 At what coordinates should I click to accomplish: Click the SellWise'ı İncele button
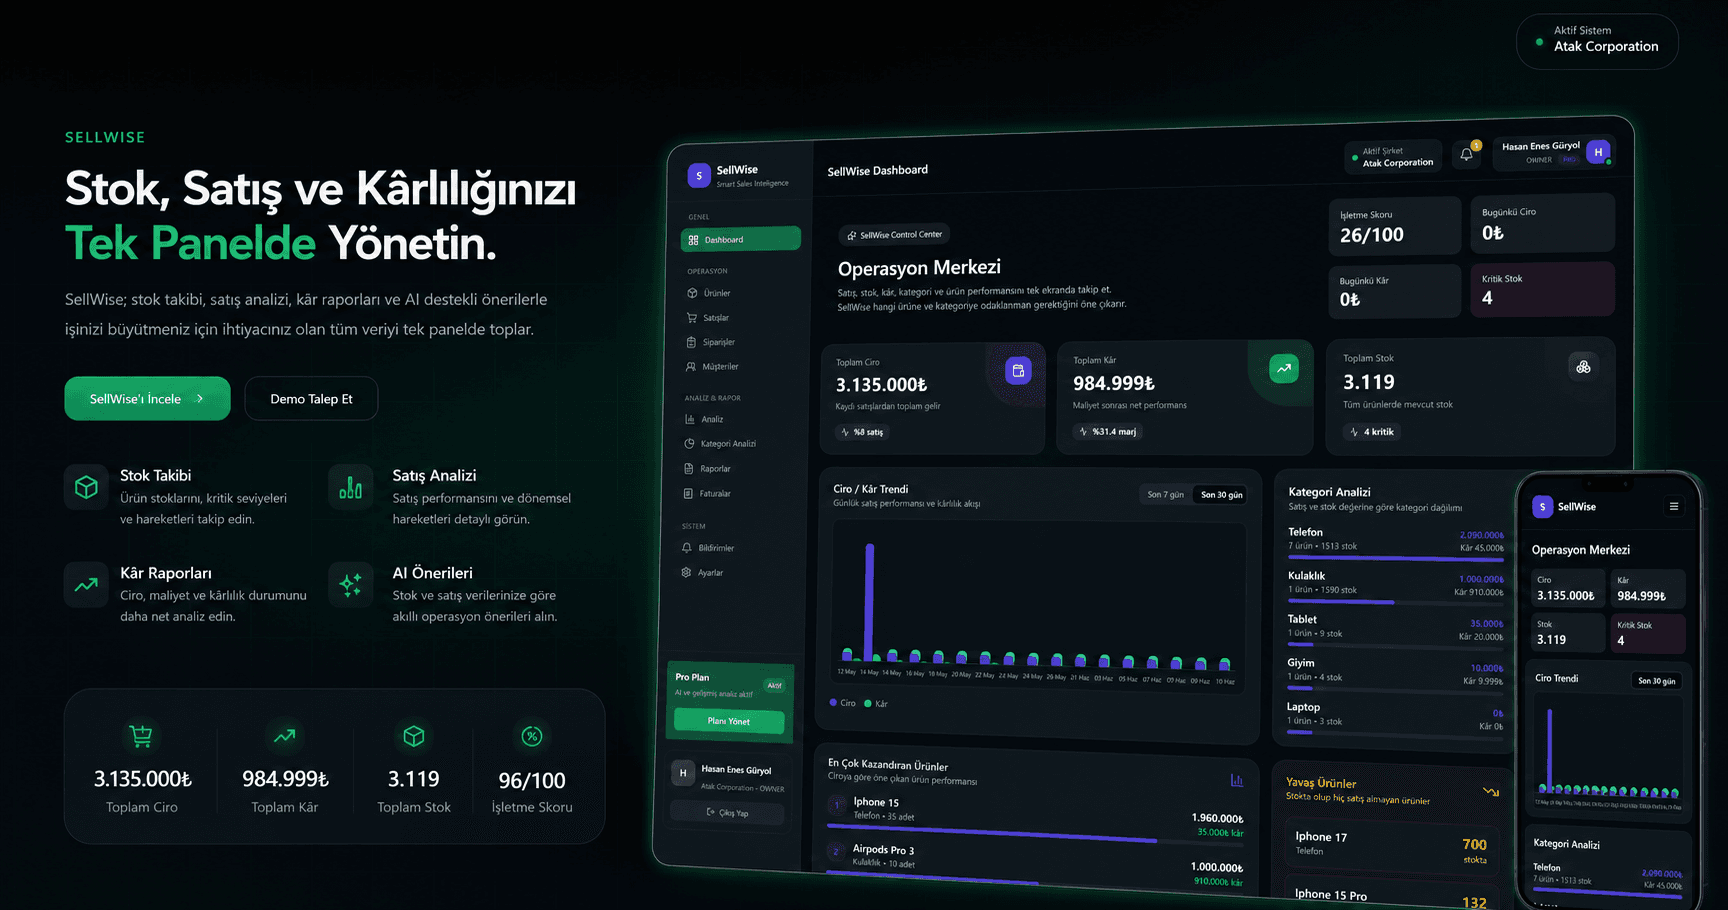[x=147, y=399]
